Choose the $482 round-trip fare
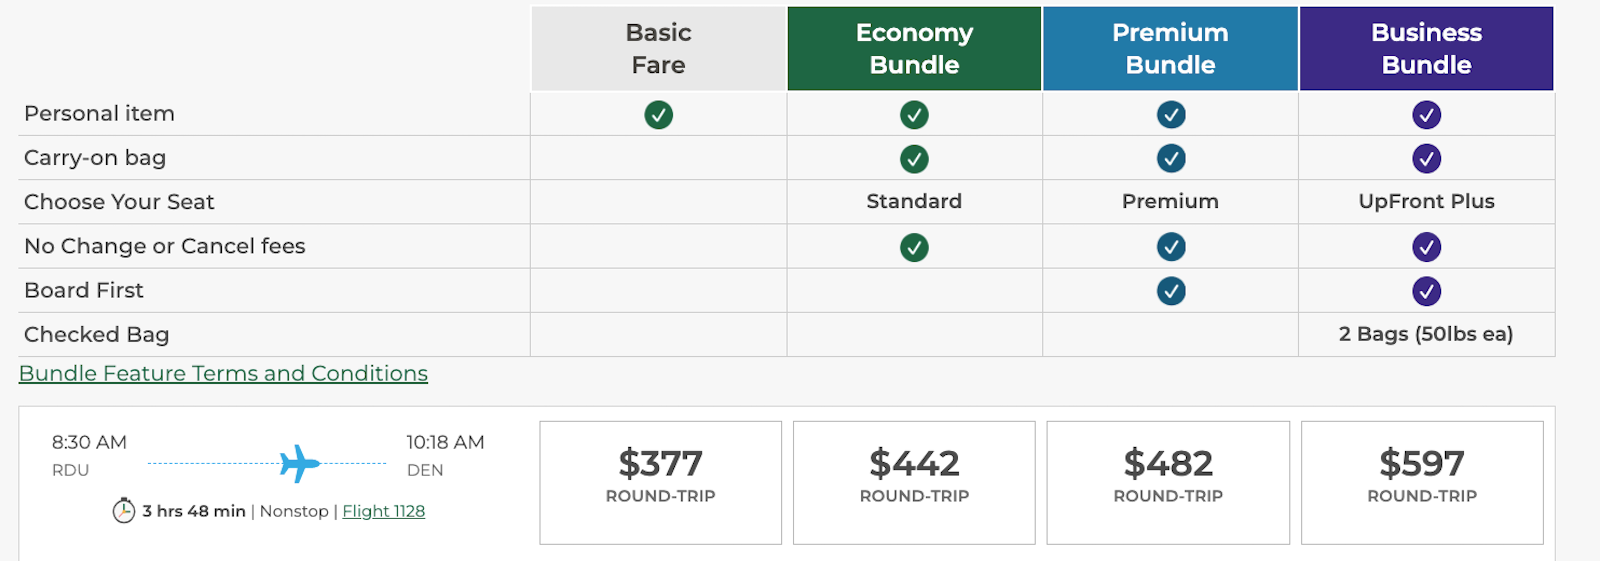The image size is (1600, 561). coord(1168,482)
